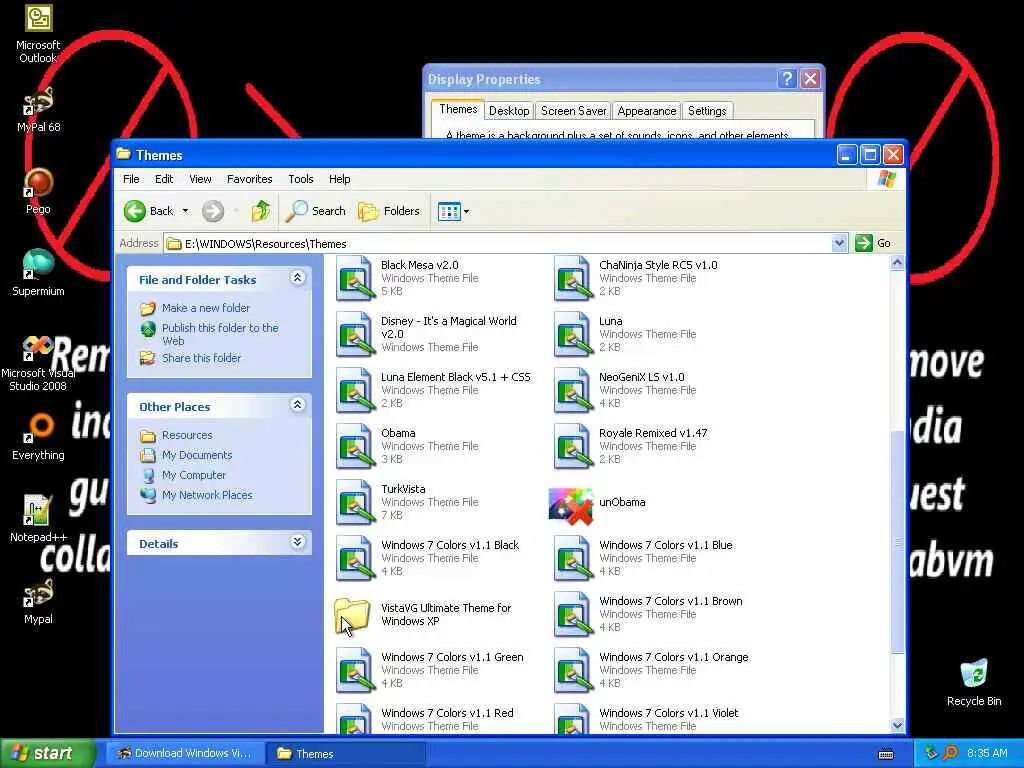
Task: Click the Back arrow in the Explorer toolbar
Action: (x=135, y=211)
